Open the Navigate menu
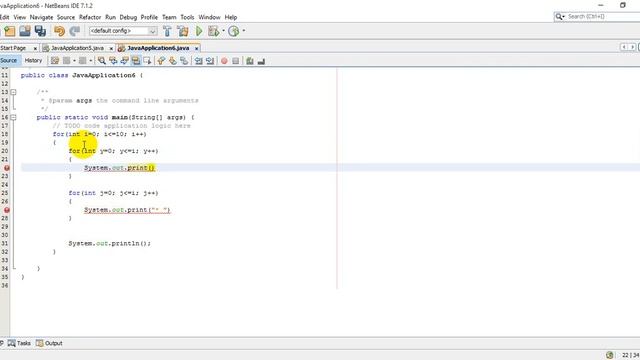This screenshot has width=640, height=360. (41, 17)
